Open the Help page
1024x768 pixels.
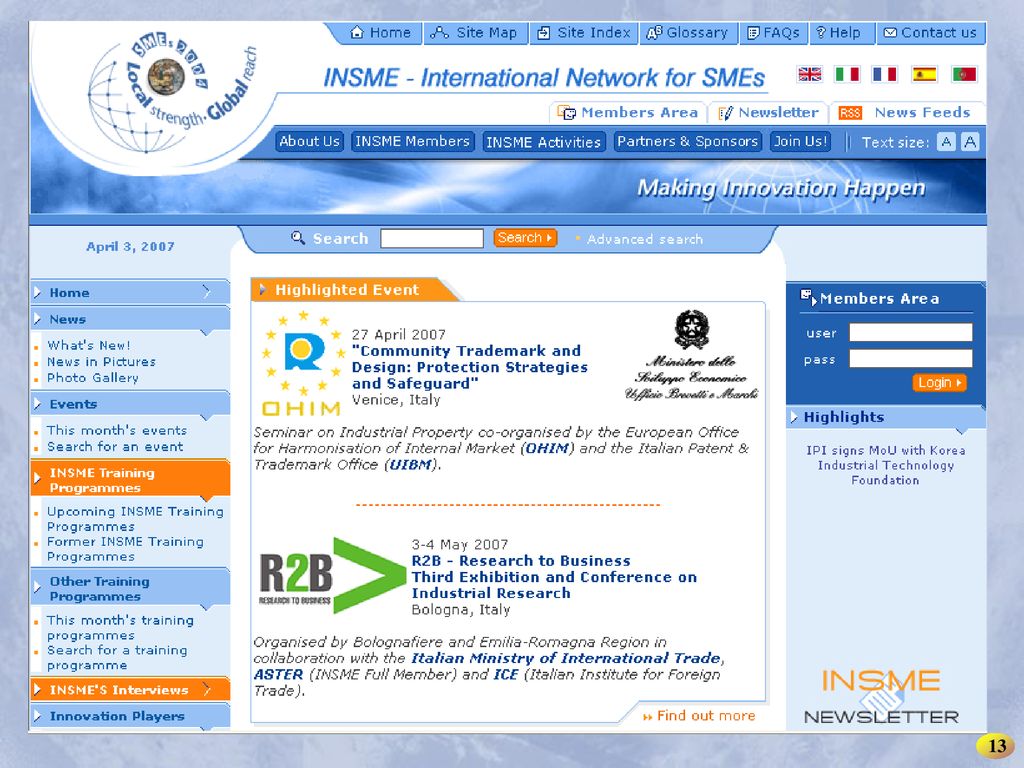point(839,33)
